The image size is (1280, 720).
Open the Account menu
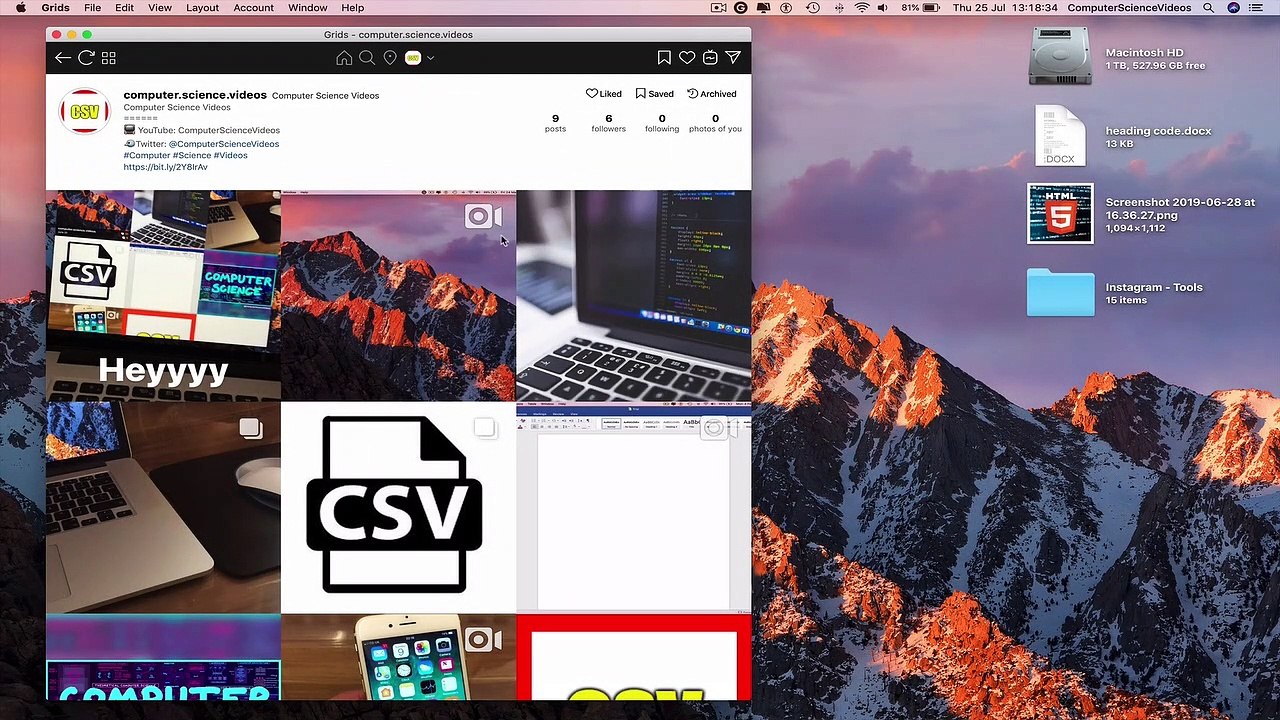253,8
